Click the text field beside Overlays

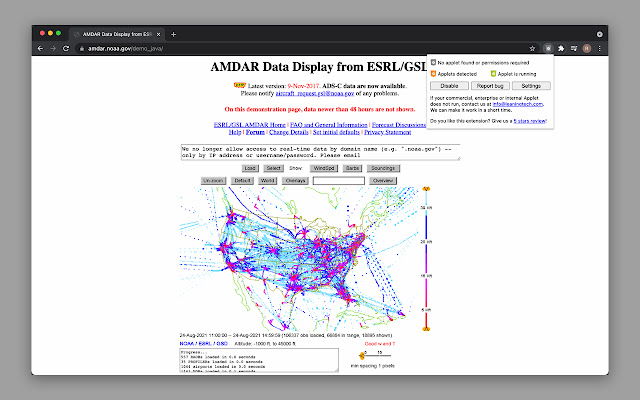[338, 181]
